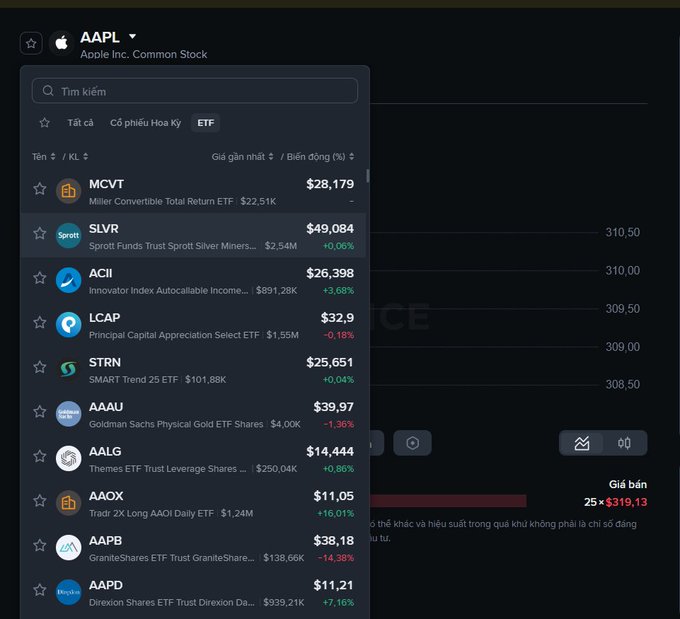Click the hexagon indicator button under chart
The height and width of the screenshot is (619, 680).
pyautogui.click(x=412, y=443)
